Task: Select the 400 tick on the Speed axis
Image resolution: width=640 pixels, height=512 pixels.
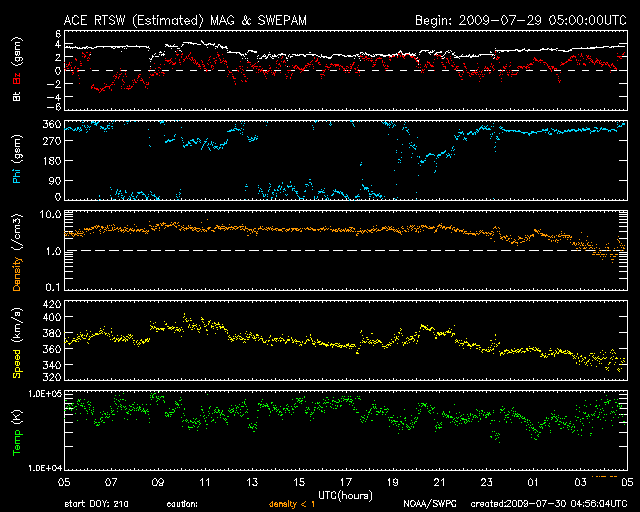Action: (52, 317)
